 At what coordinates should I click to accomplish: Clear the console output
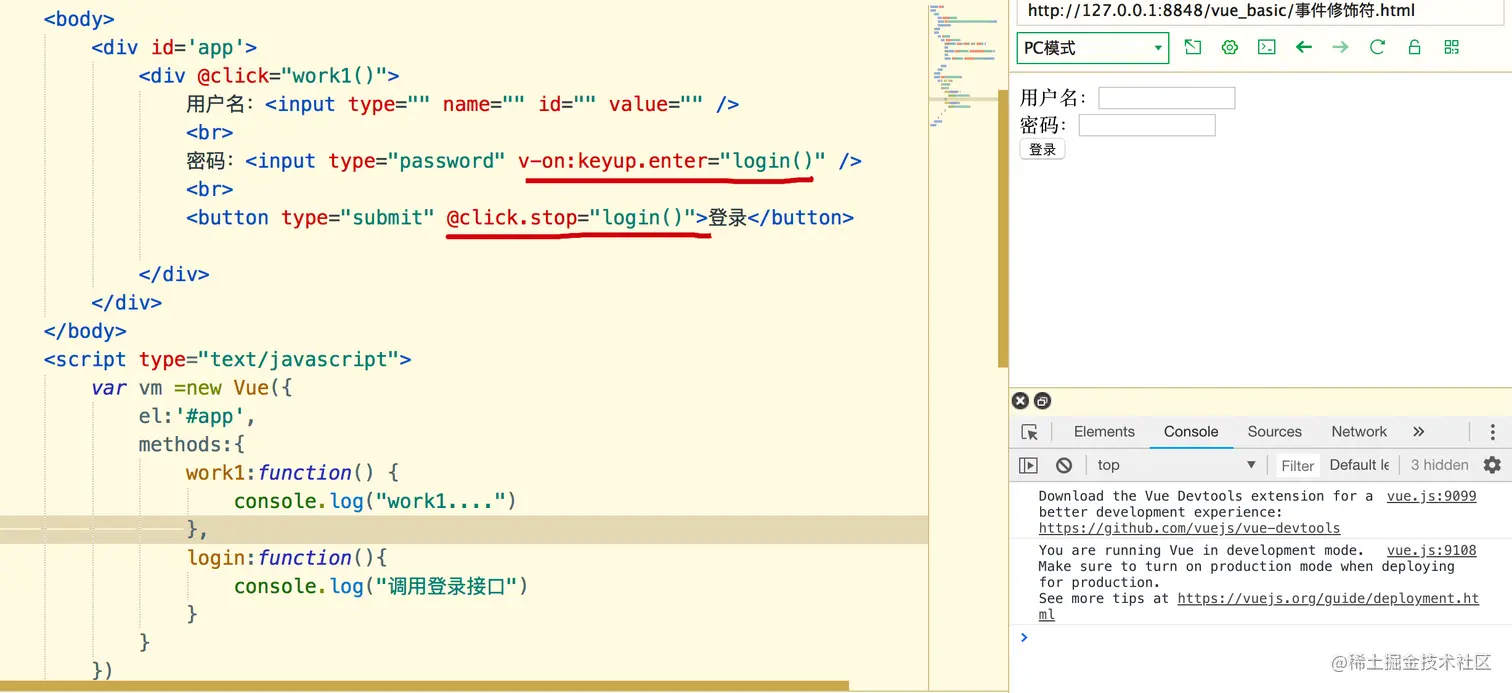click(x=1064, y=465)
